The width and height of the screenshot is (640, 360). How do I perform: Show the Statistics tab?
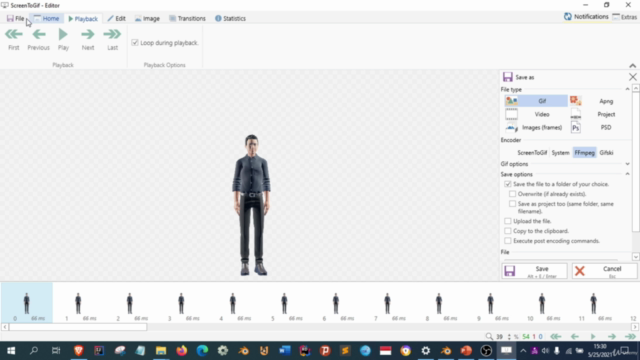pos(230,18)
